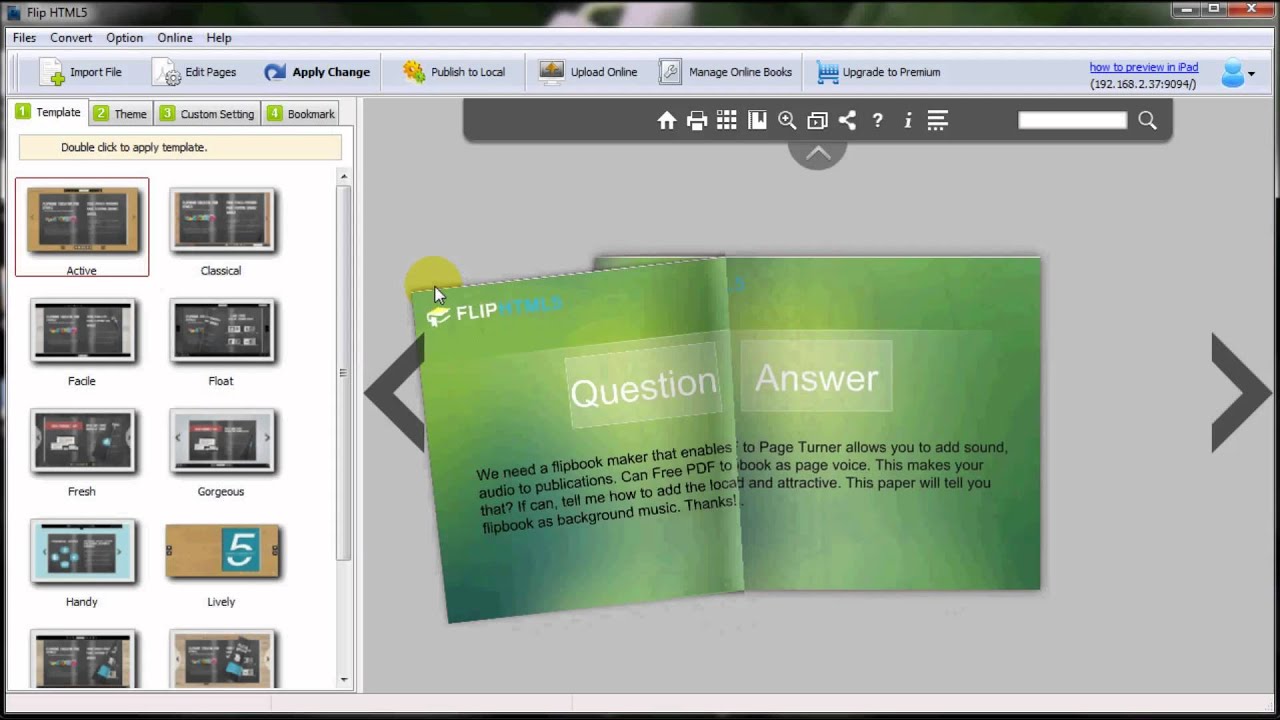Click Upgrade to Premium
The image size is (1280, 720).
click(x=878, y=72)
